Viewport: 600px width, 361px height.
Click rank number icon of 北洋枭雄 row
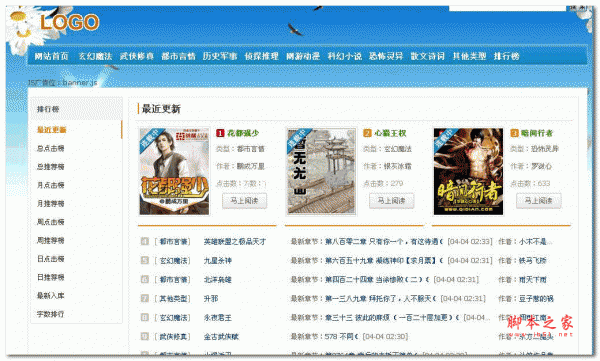tap(145, 279)
